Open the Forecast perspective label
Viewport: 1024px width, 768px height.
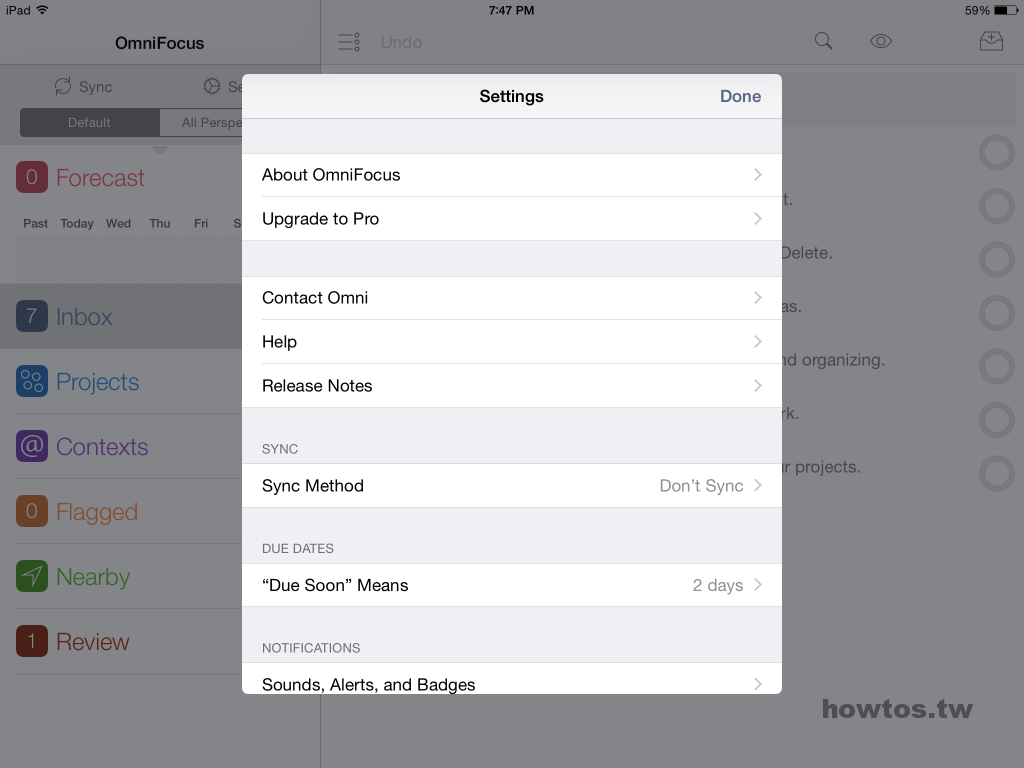(100, 178)
